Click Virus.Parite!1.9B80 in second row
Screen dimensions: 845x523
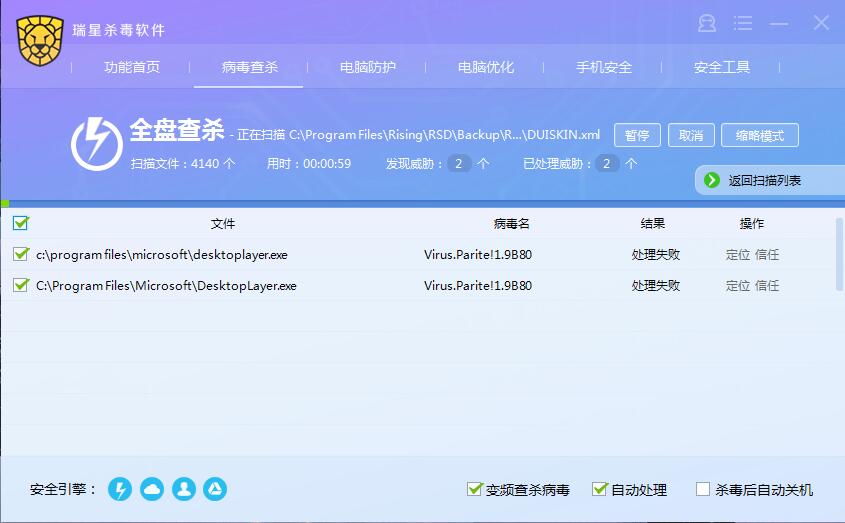click(478, 285)
